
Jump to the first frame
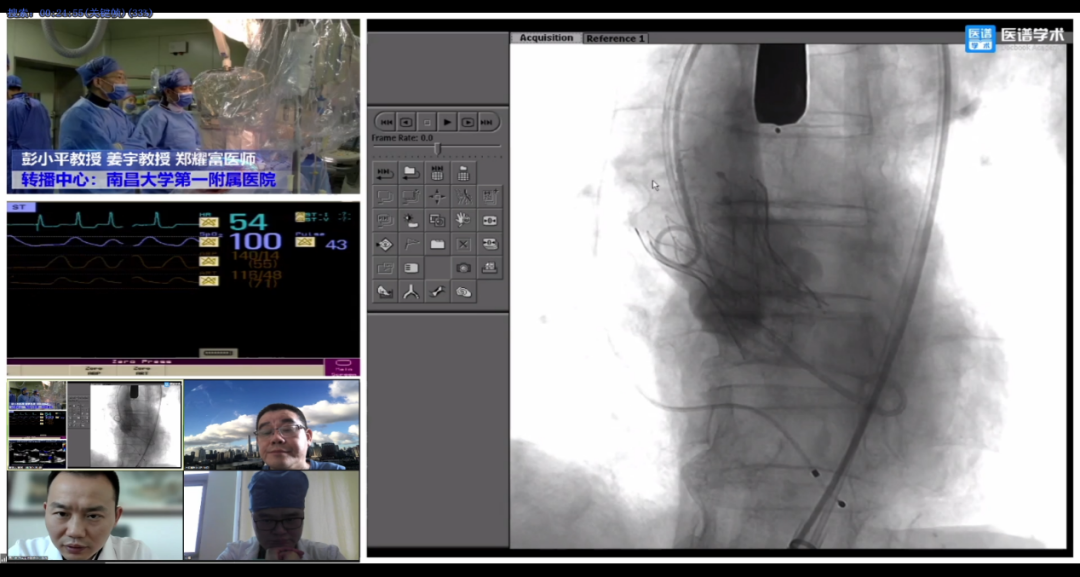pos(385,122)
